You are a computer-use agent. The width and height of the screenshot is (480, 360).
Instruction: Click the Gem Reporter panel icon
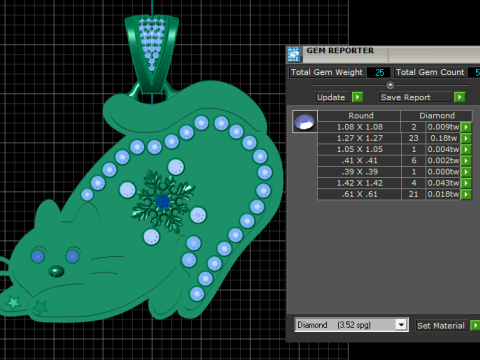[x=294, y=54]
